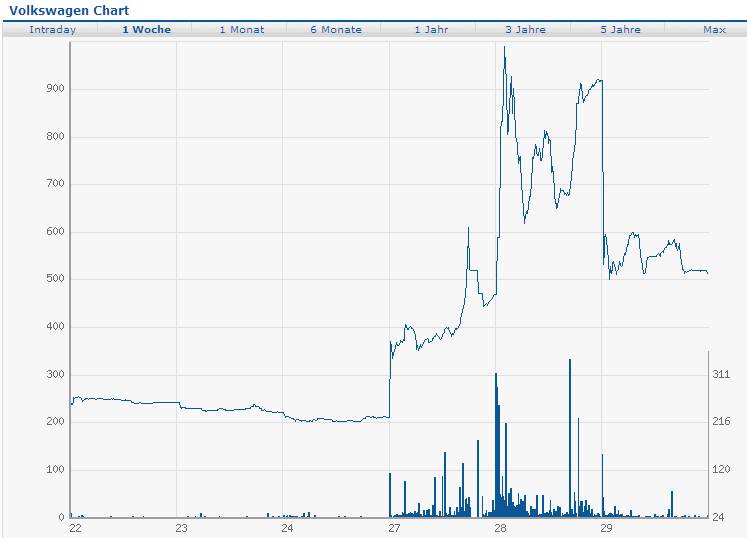This screenshot has width=747, height=538.
Task: Click the 700 price axis label
Action: (x=55, y=183)
